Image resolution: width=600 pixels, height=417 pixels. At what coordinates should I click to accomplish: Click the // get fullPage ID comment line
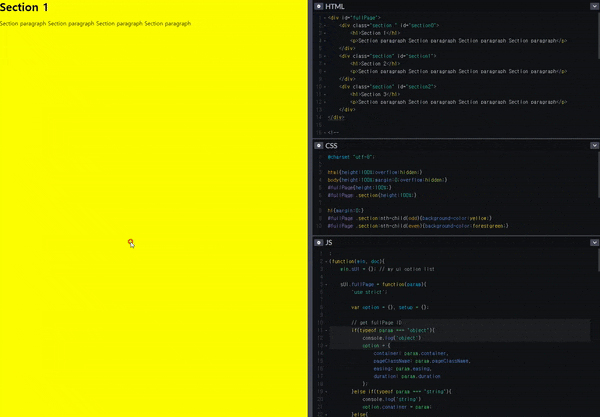[376, 323]
